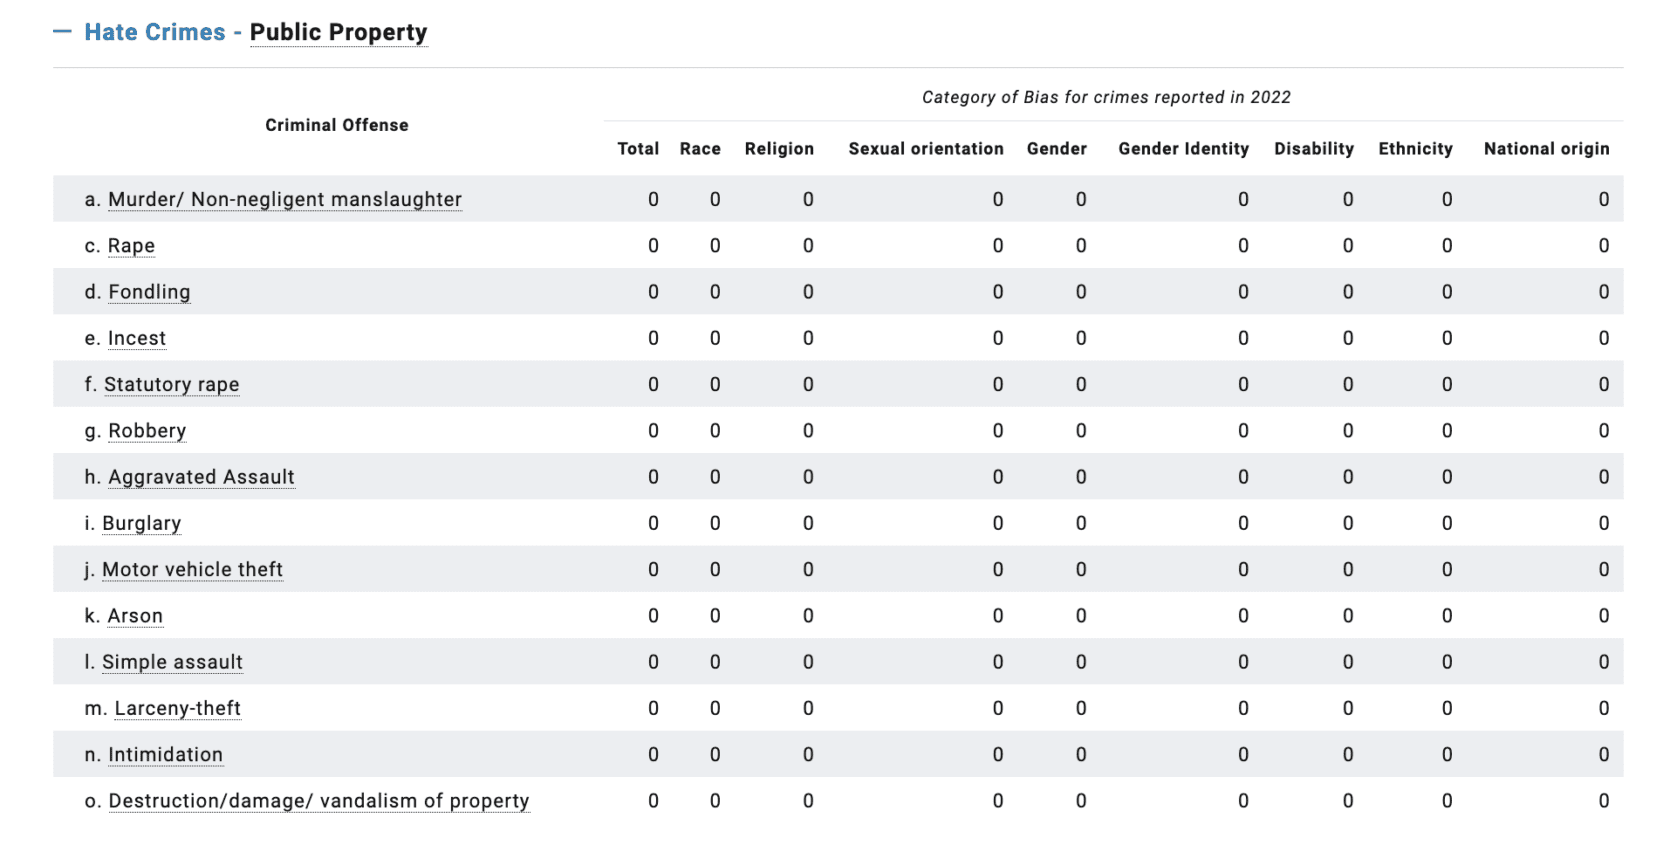Click the Statutory rape term

(x=171, y=385)
